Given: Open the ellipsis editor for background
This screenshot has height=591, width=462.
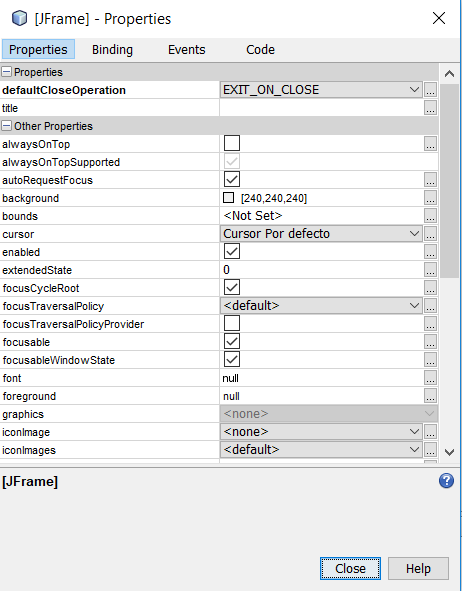Looking at the screenshot, I should point(430,198).
